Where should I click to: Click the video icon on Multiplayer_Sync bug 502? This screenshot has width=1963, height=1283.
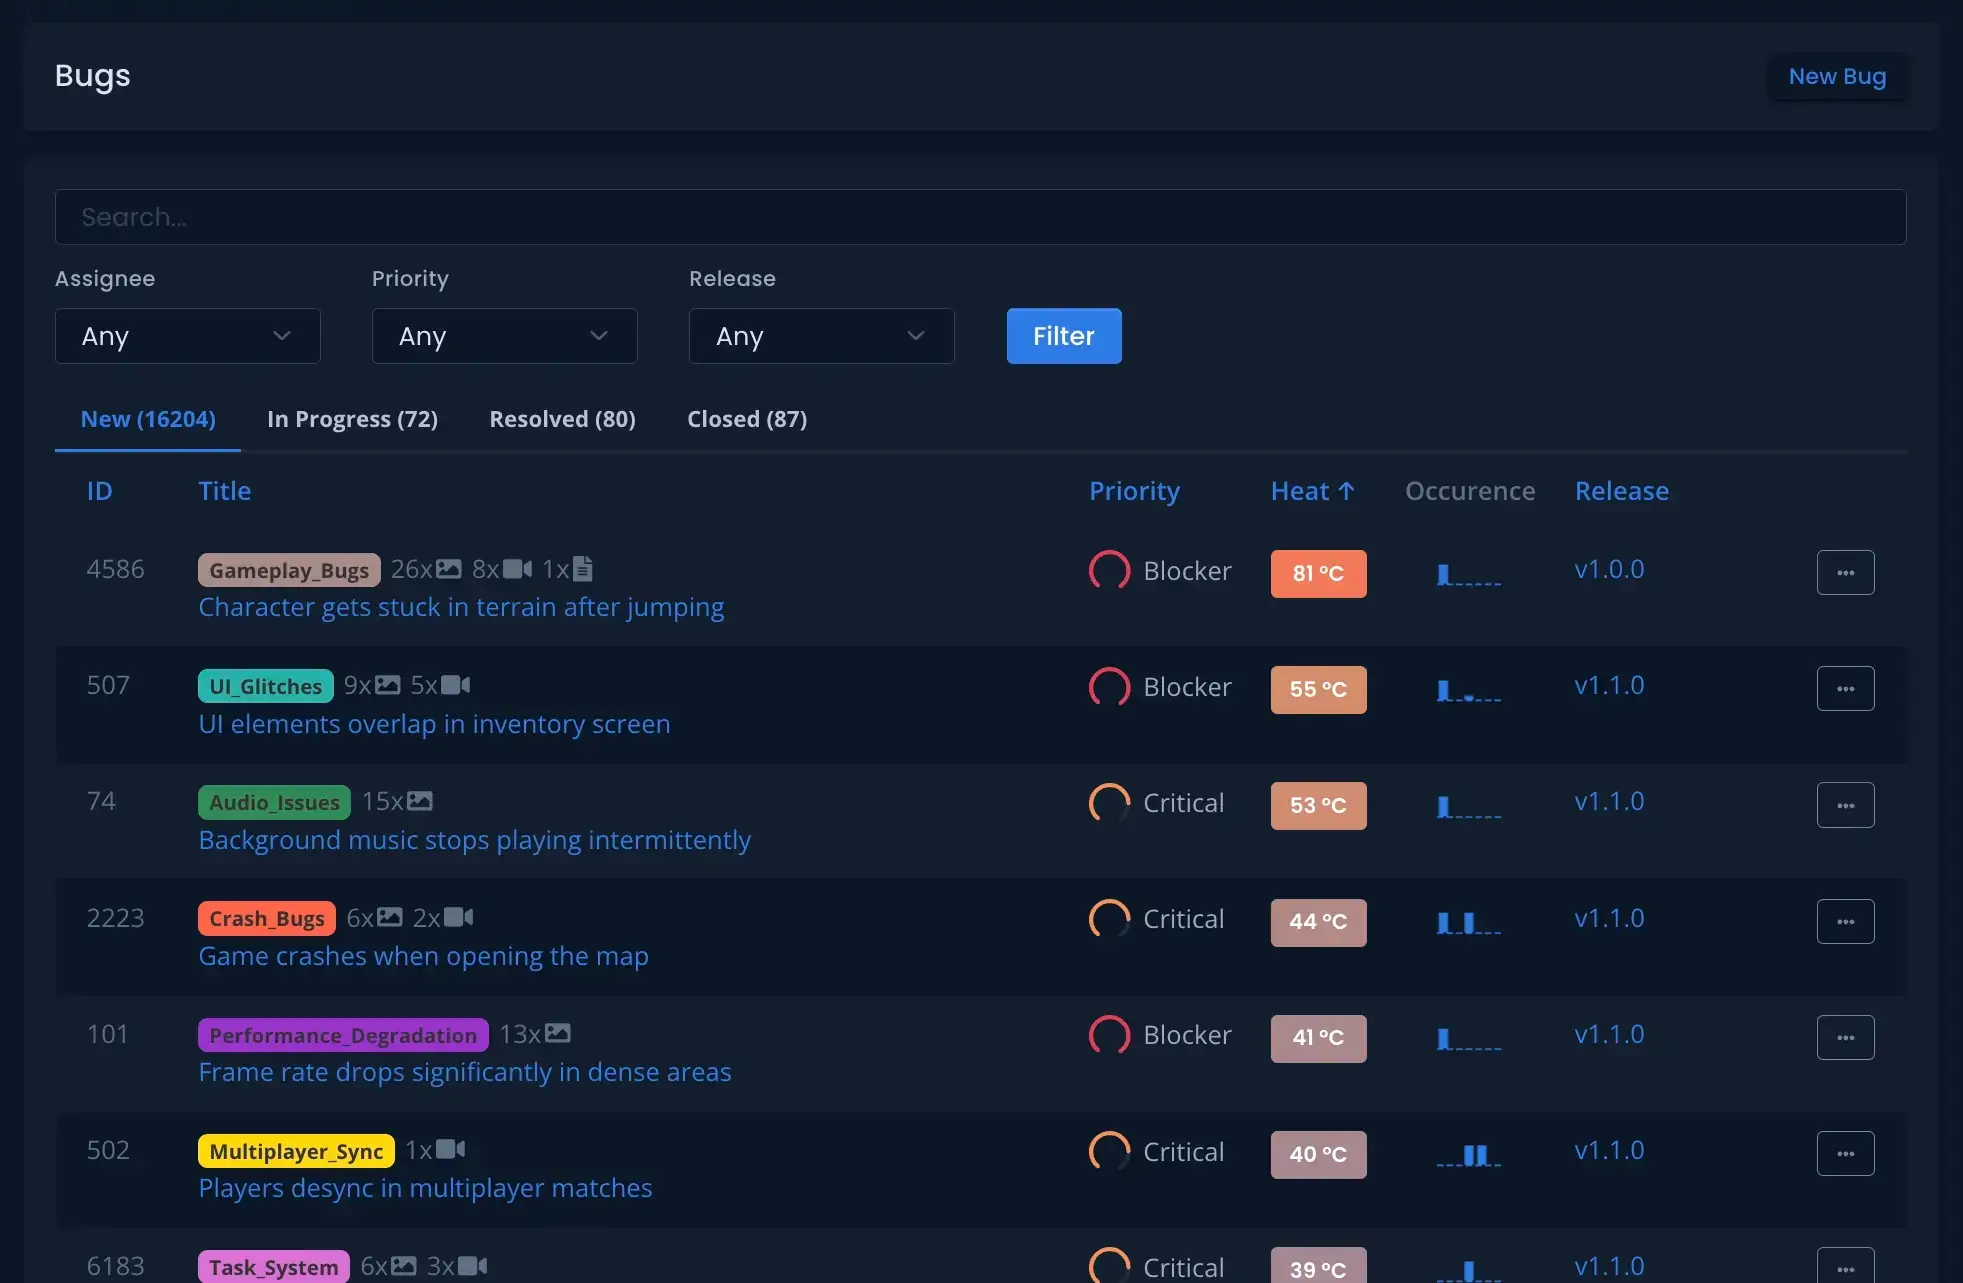click(x=453, y=1150)
